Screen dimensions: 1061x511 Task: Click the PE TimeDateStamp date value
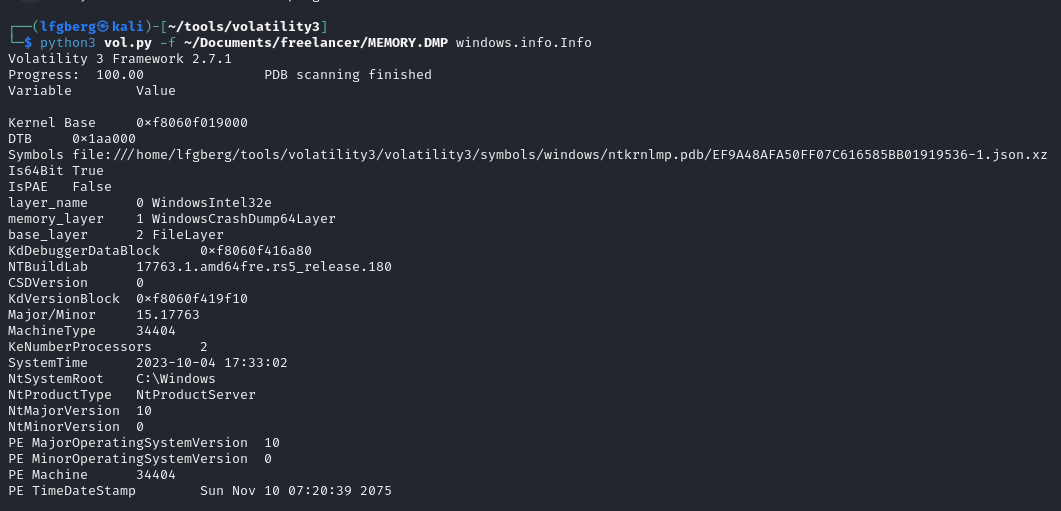[x=296, y=491]
